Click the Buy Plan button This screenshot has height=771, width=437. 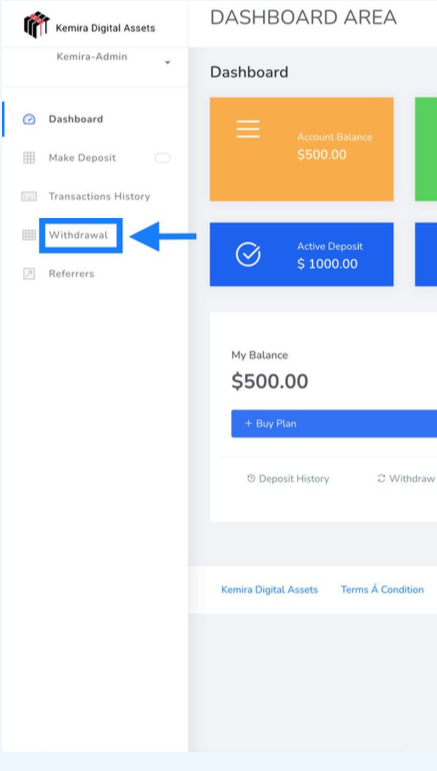pos(334,423)
